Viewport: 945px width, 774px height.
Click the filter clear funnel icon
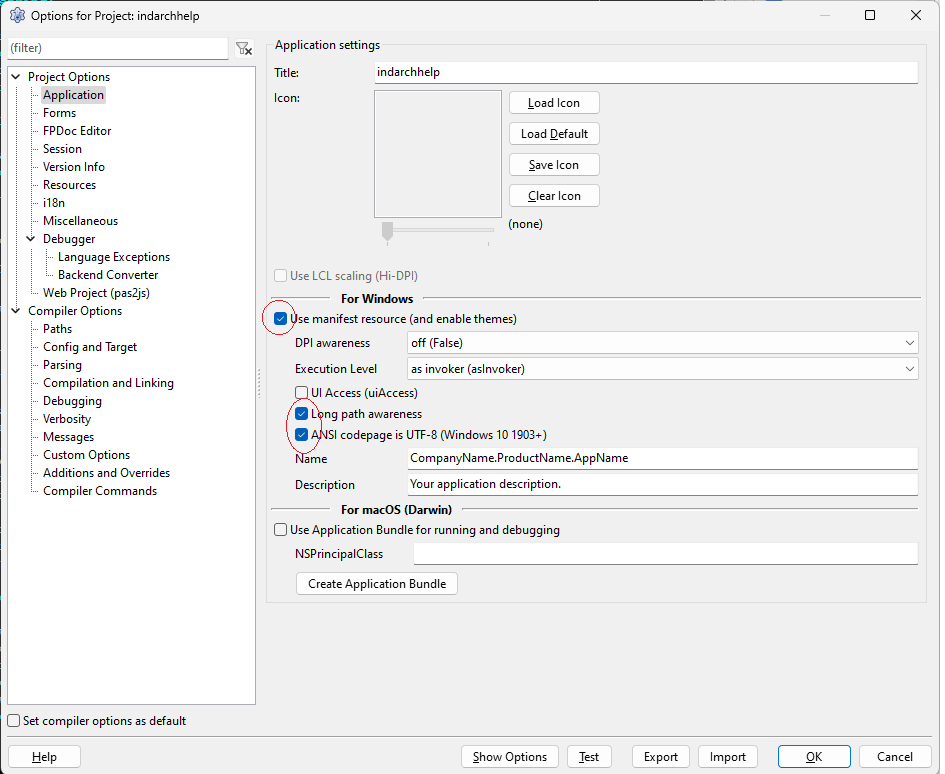pyautogui.click(x=243, y=48)
